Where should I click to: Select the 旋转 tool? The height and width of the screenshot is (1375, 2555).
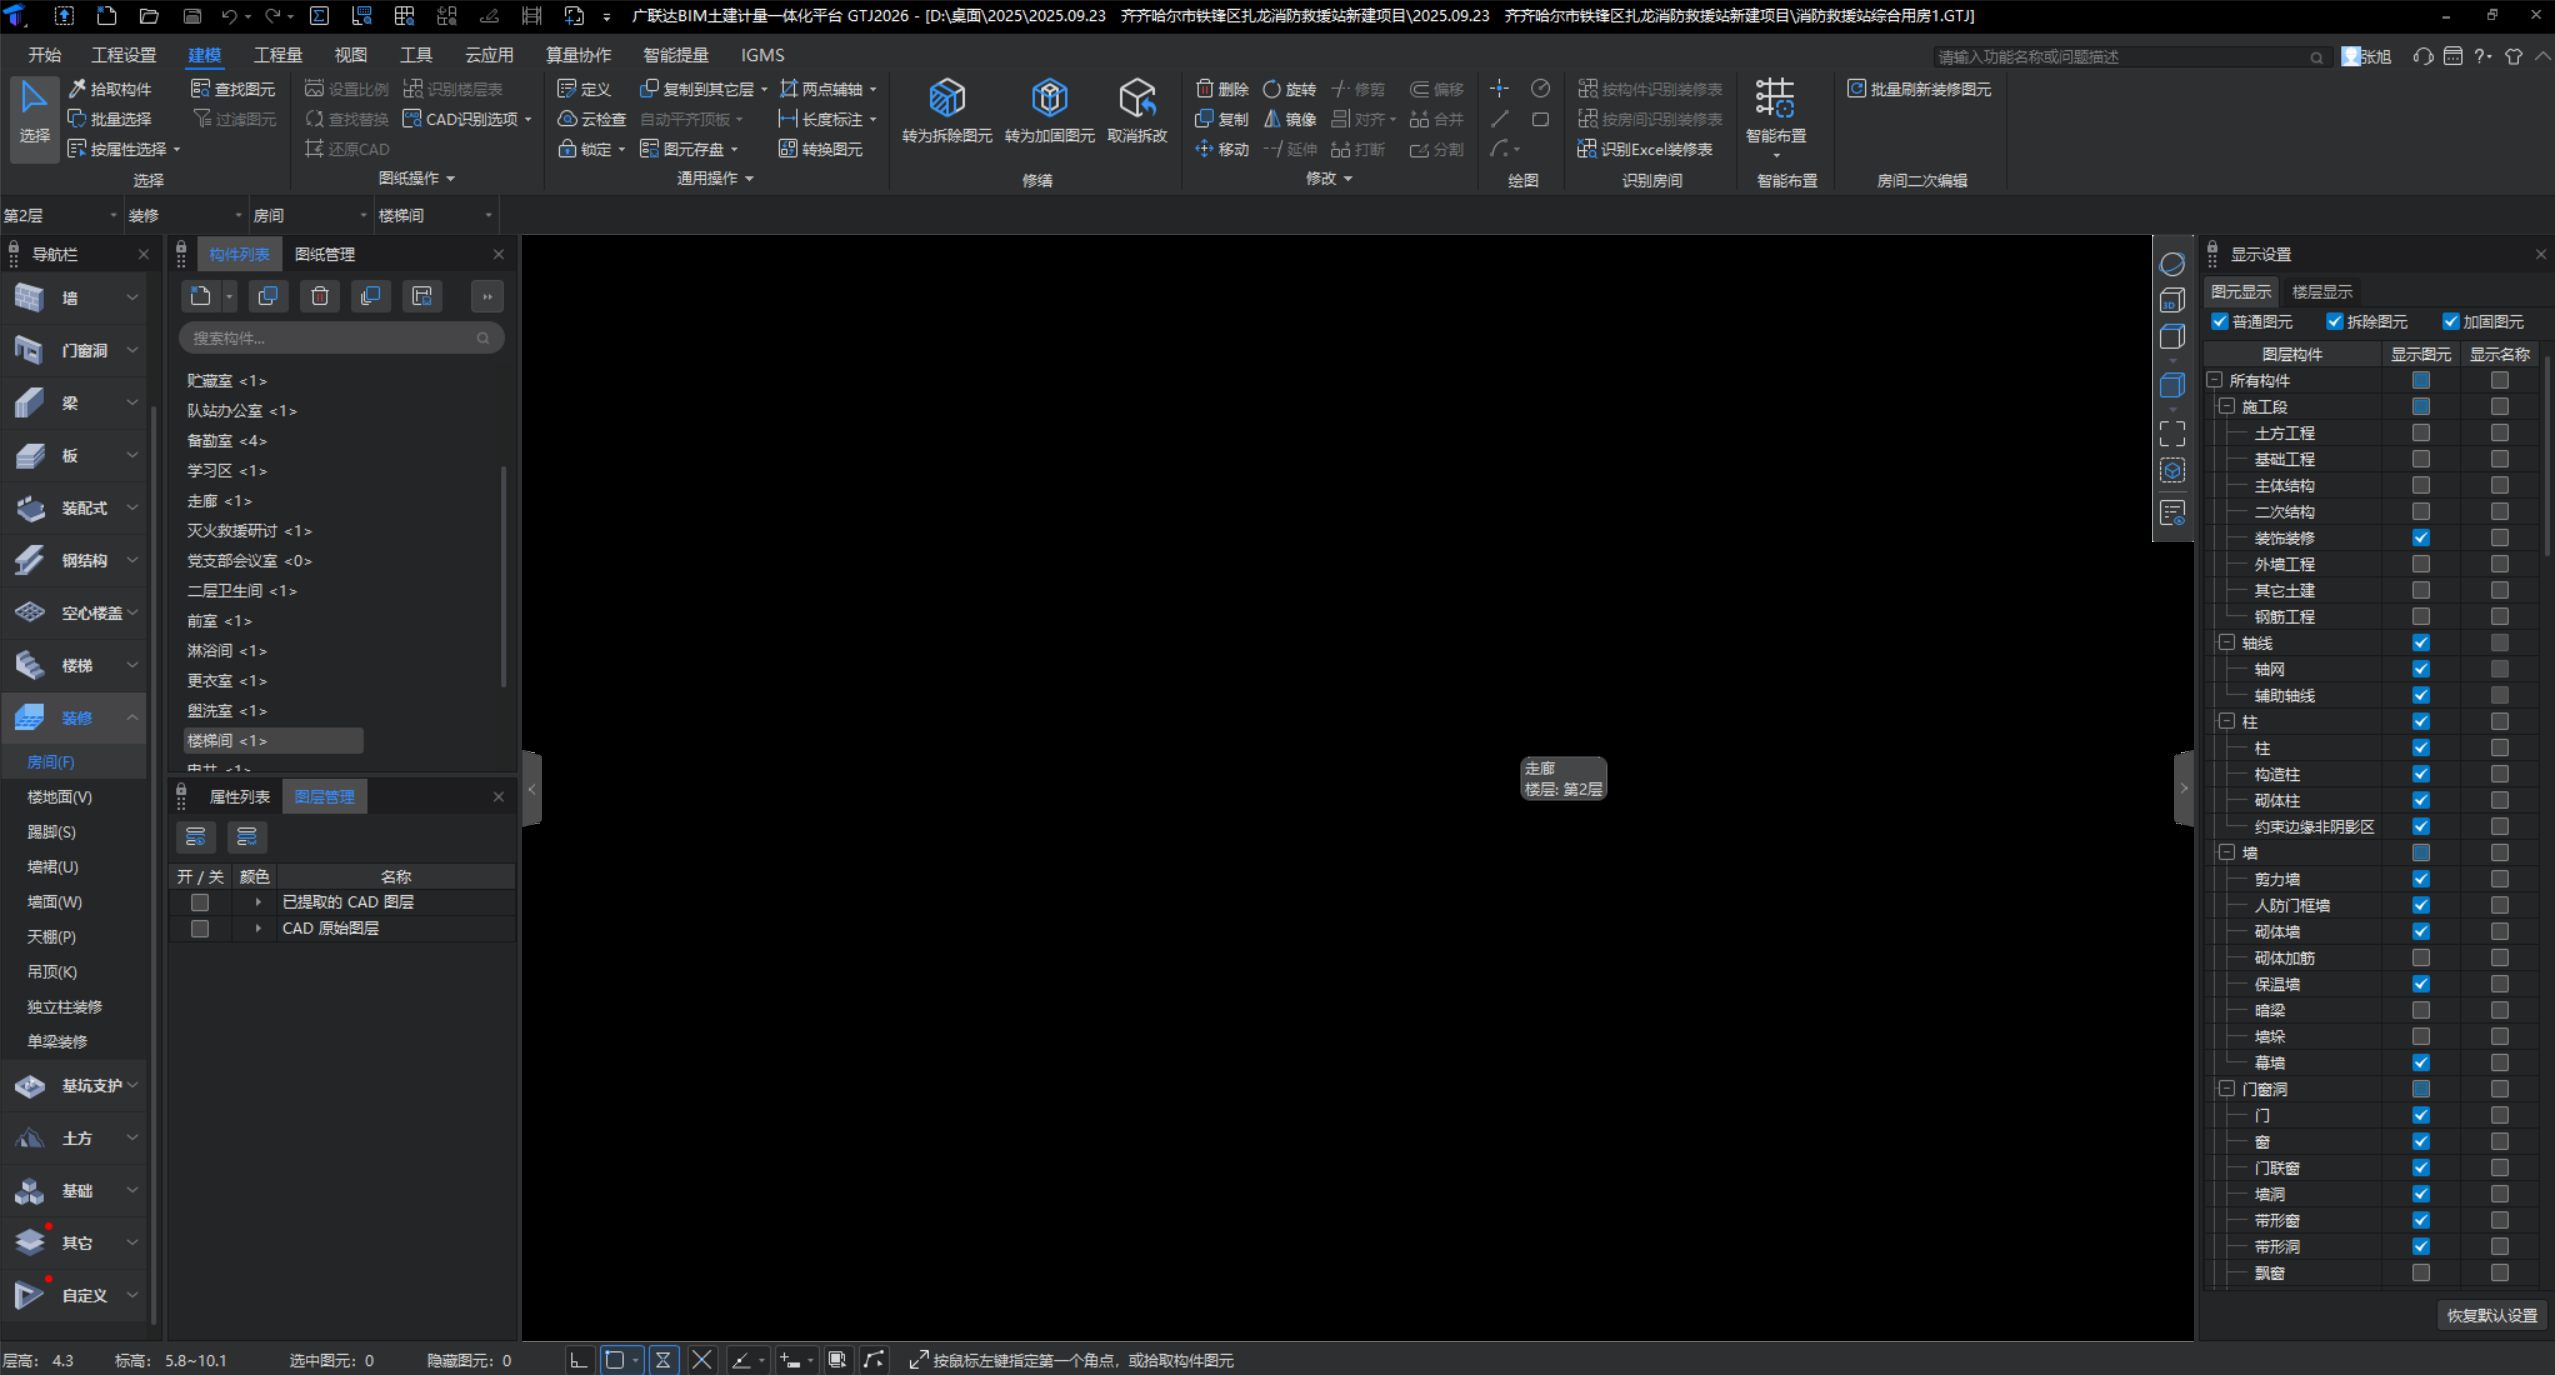coord(1290,89)
